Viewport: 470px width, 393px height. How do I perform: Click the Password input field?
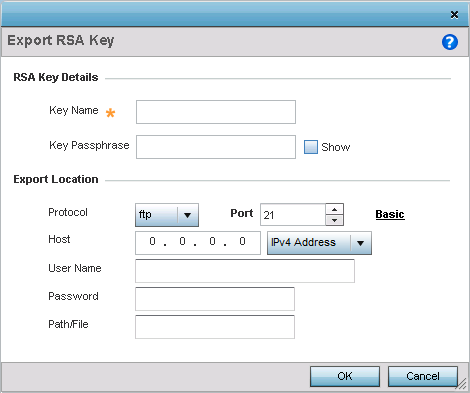[215, 299]
